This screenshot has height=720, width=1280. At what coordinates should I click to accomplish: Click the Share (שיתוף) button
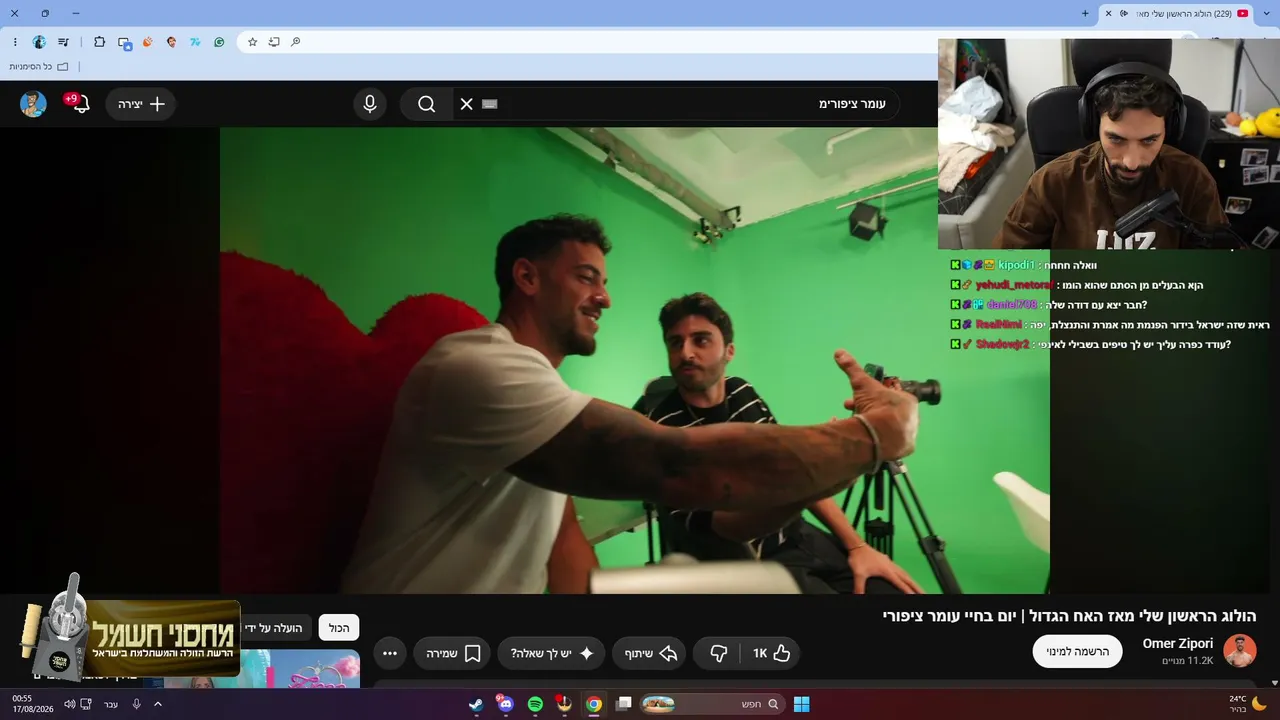point(651,653)
